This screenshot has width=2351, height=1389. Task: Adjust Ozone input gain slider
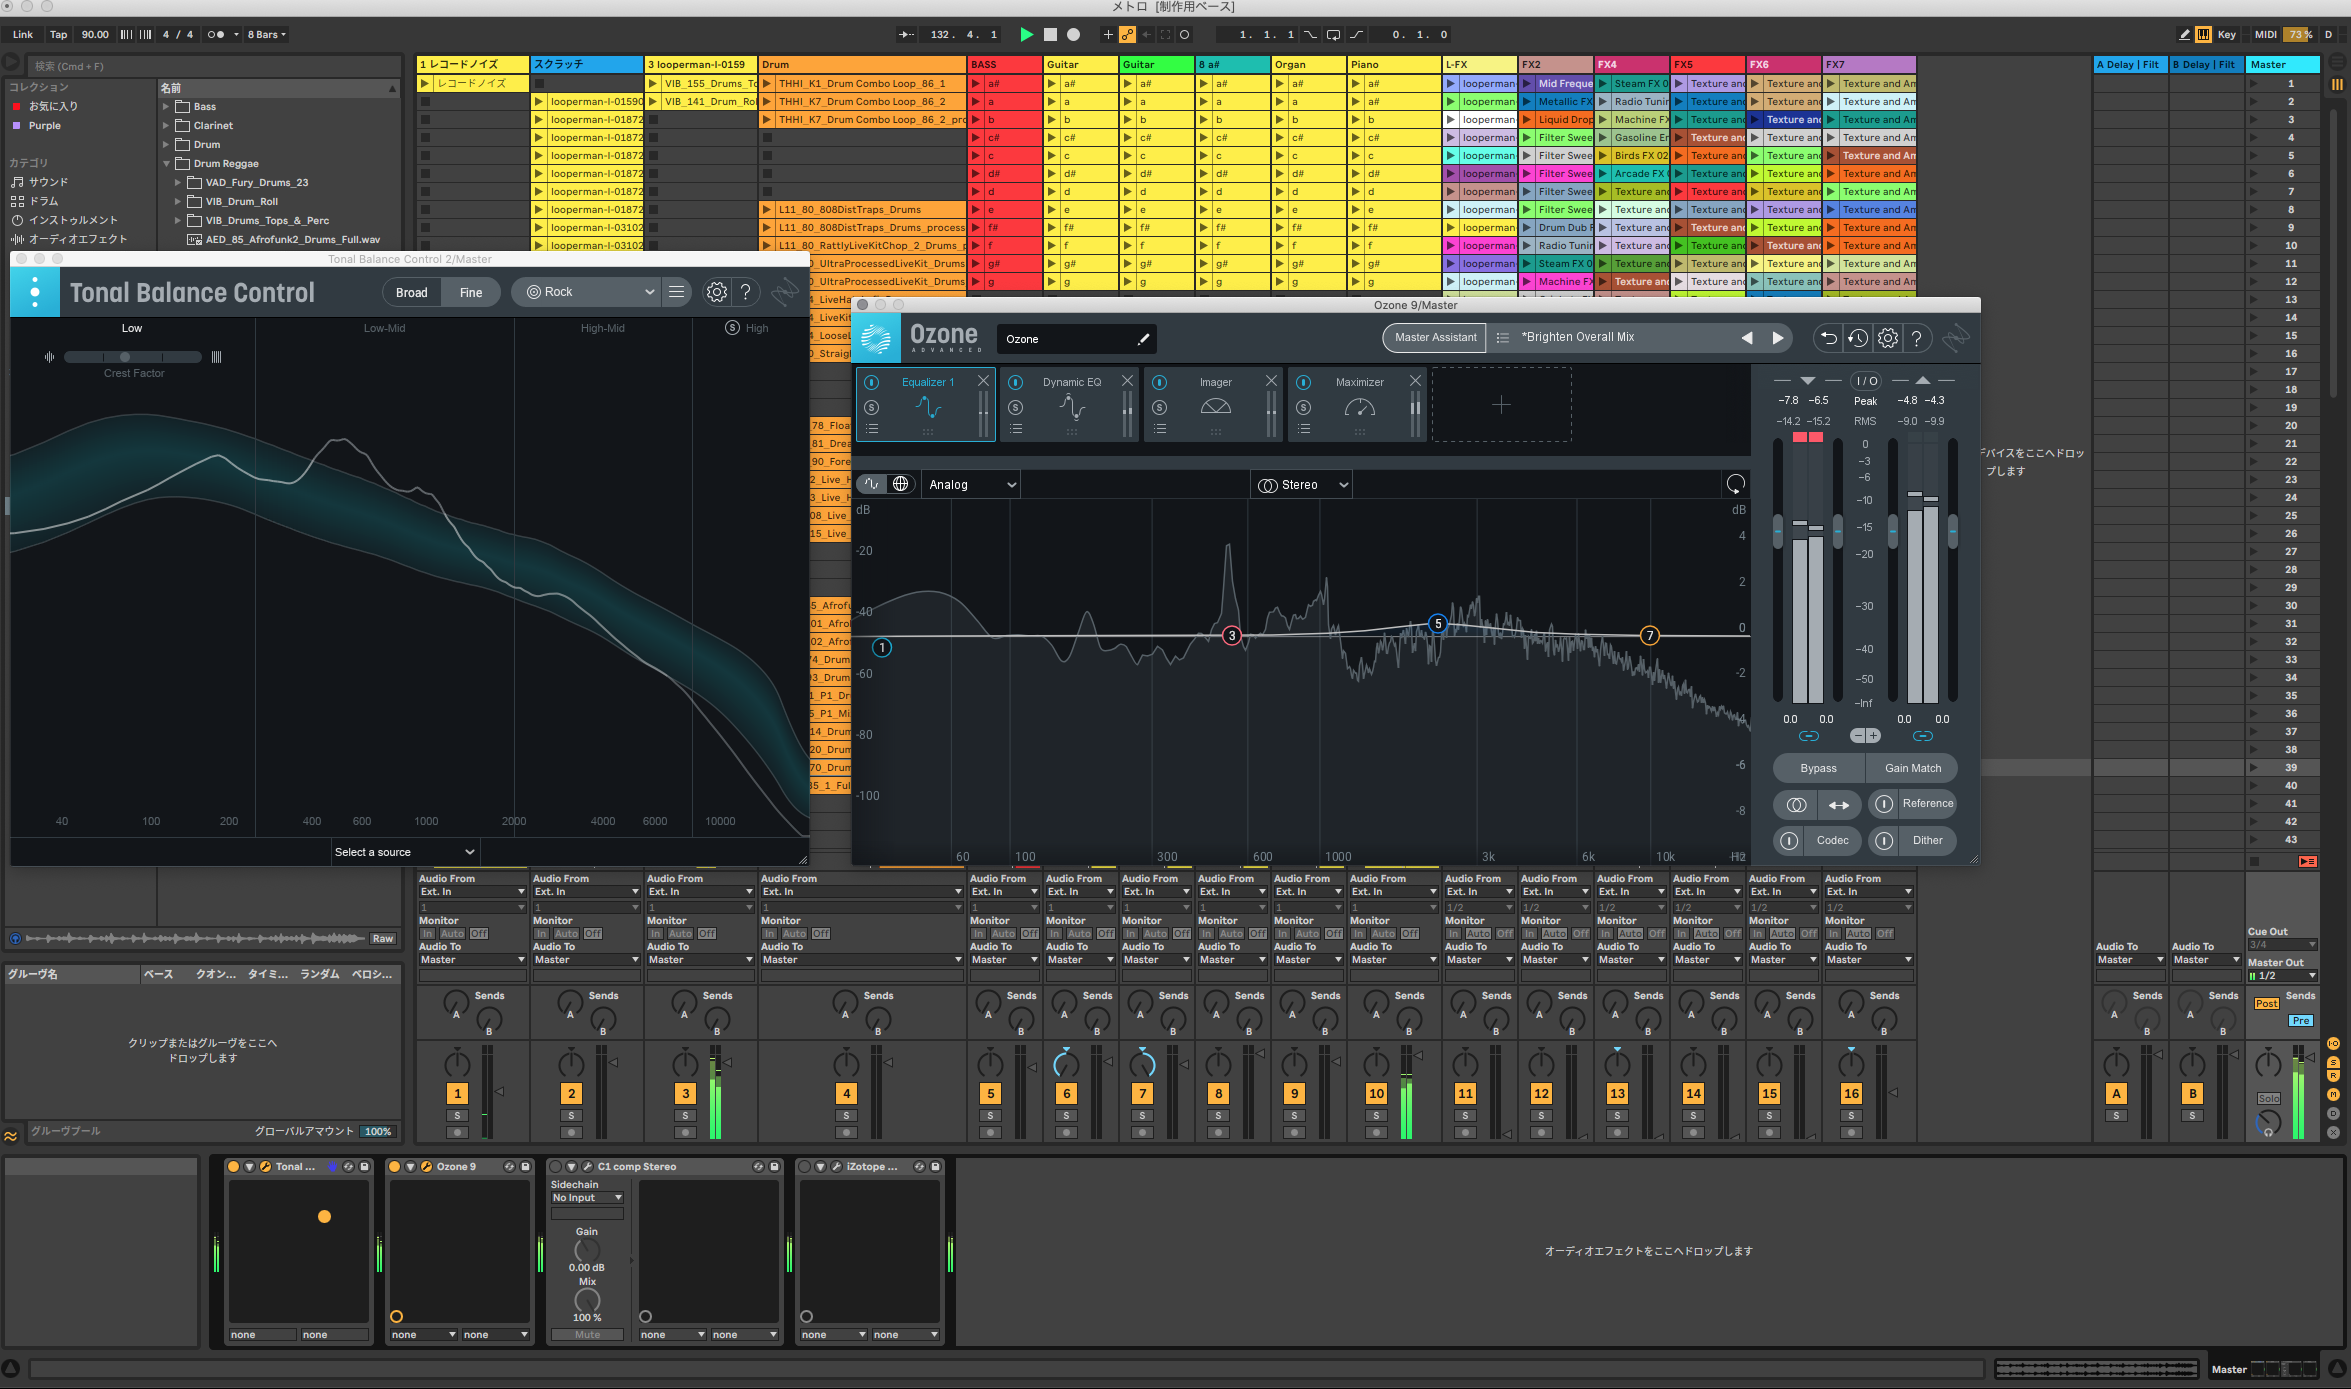point(1777,530)
